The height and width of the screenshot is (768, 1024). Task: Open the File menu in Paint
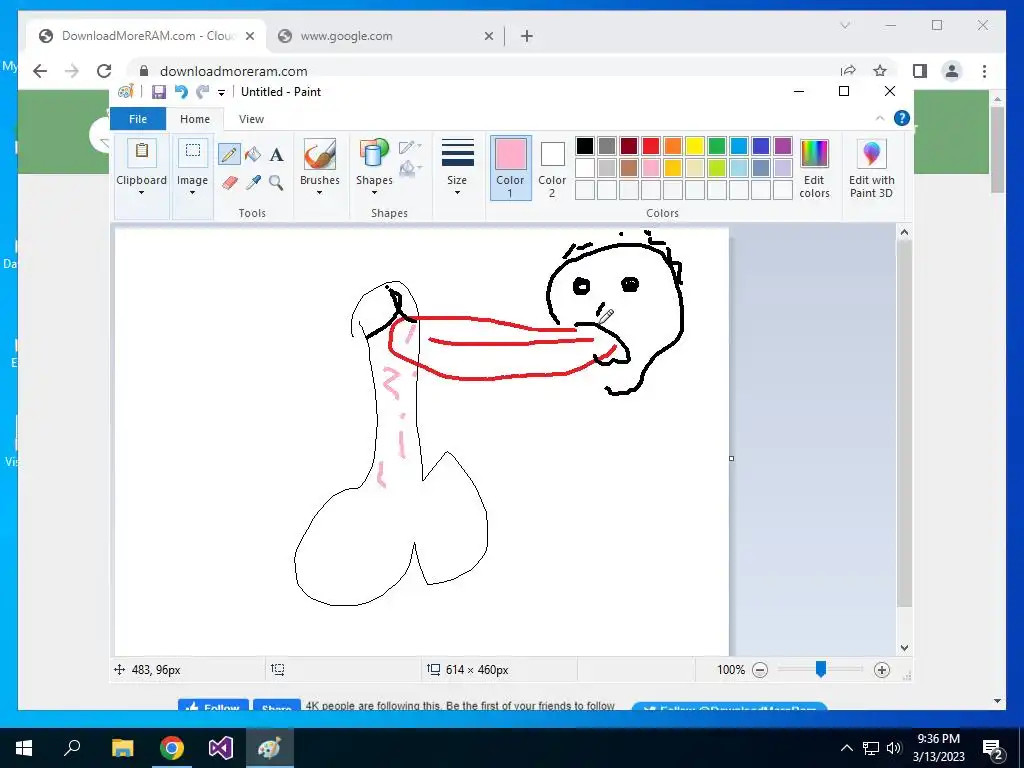[138, 119]
